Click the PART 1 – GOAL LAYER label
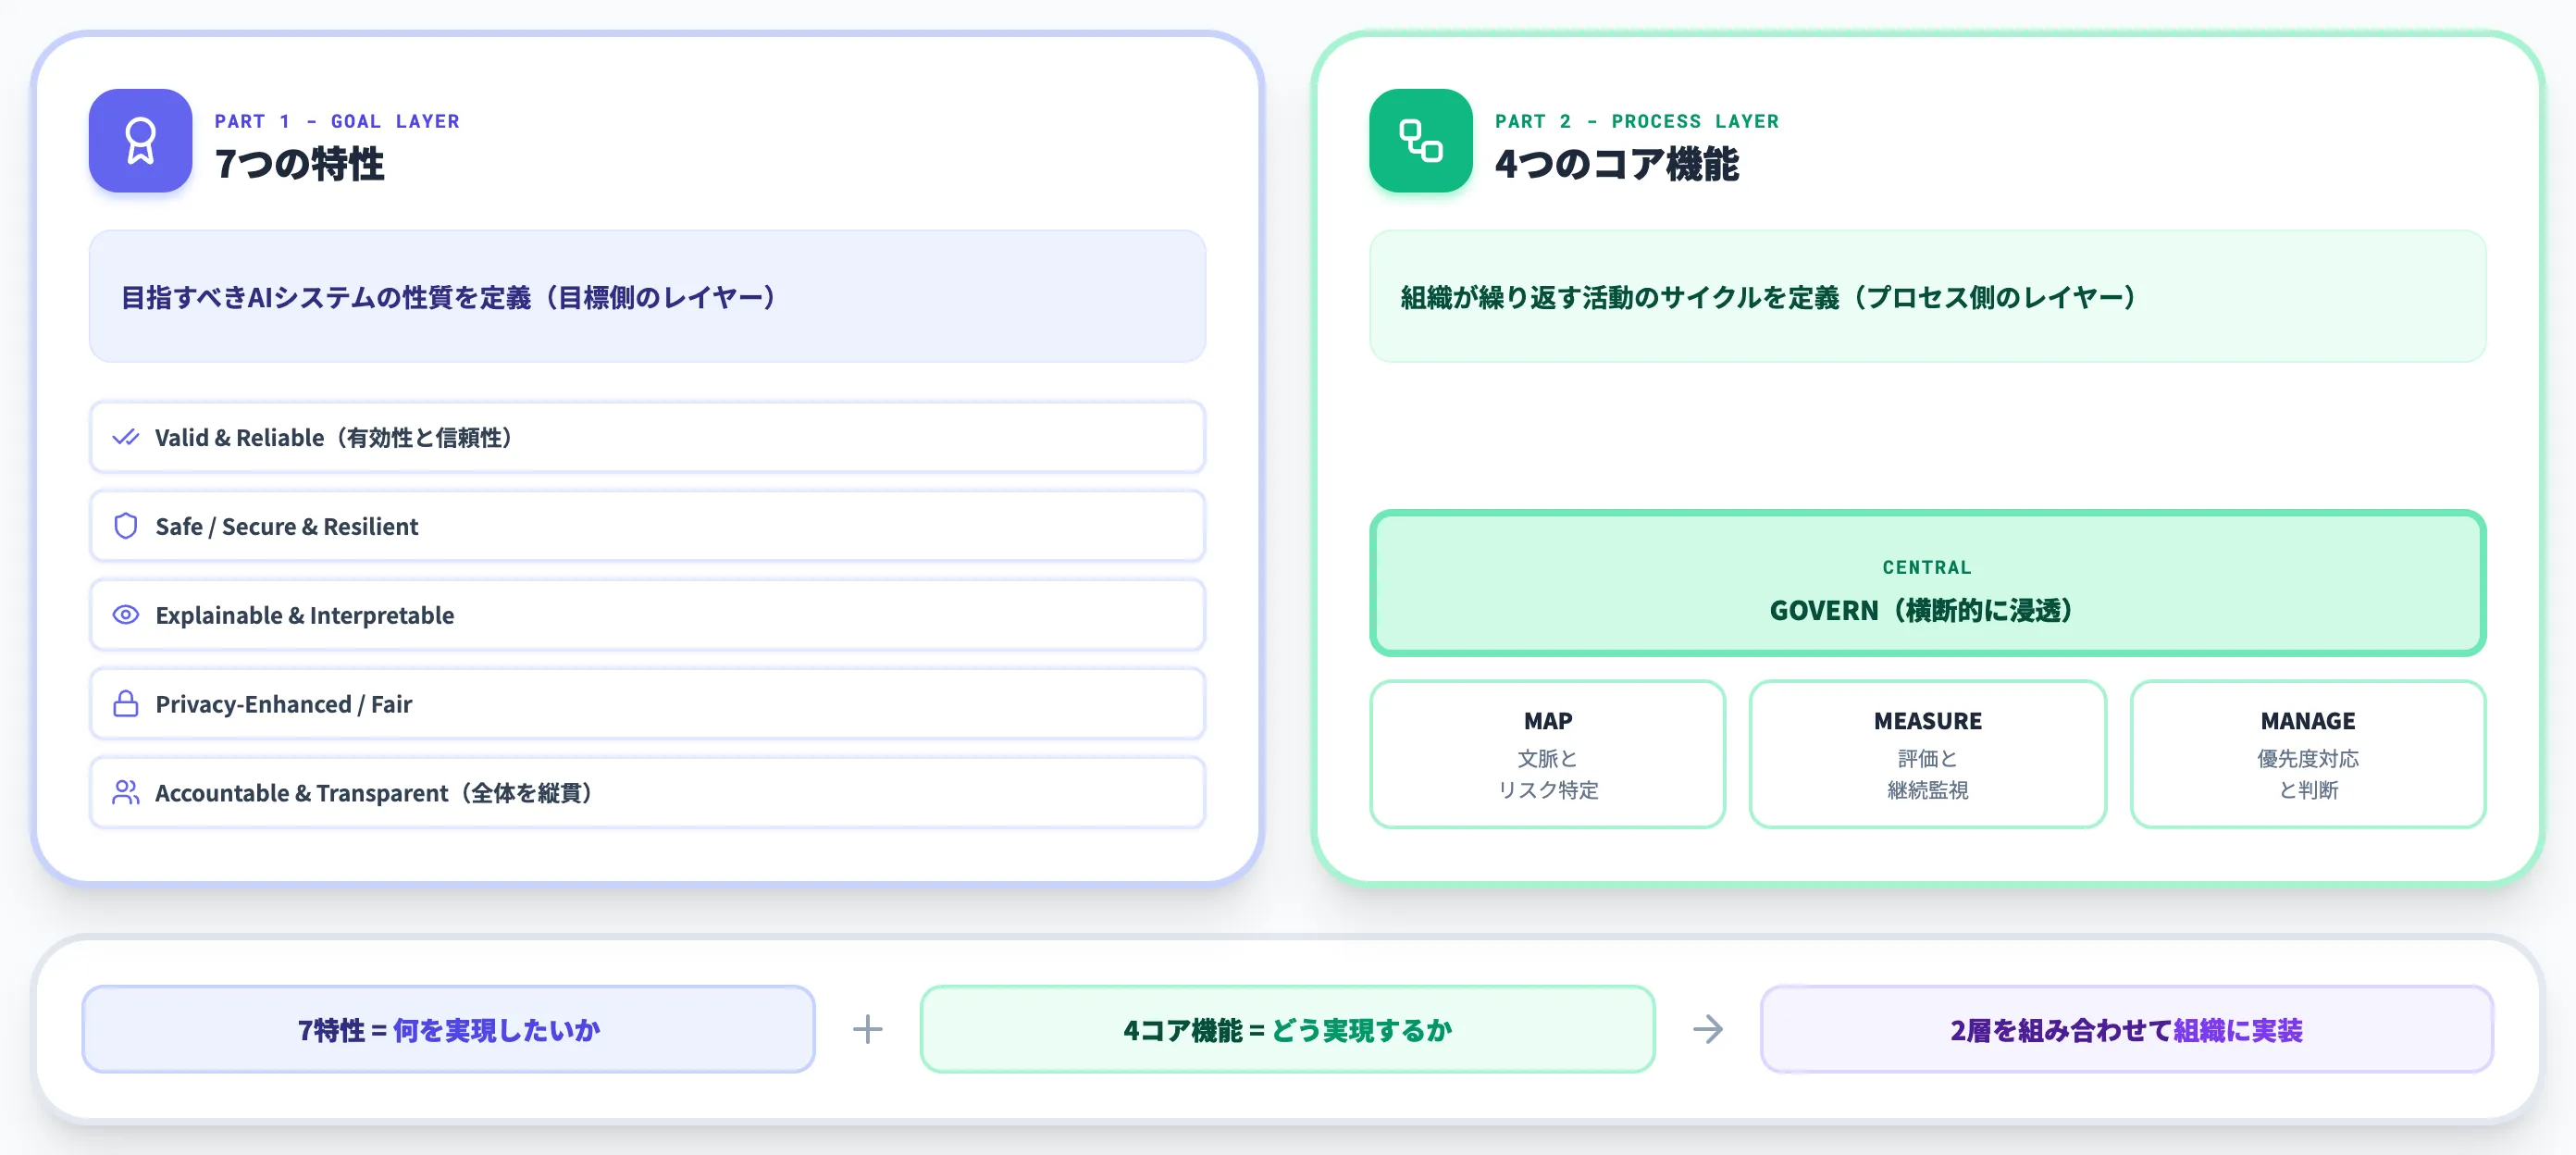This screenshot has height=1155, width=2576. pyautogui.click(x=337, y=121)
